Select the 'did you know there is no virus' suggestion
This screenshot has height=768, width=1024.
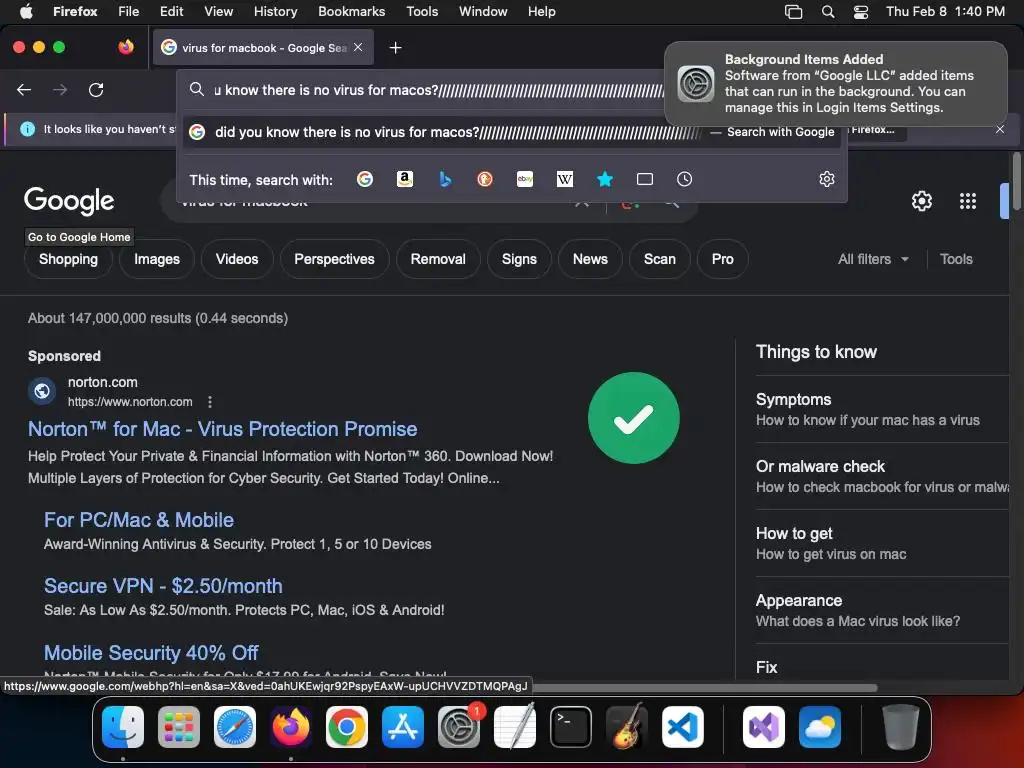click(512, 132)
